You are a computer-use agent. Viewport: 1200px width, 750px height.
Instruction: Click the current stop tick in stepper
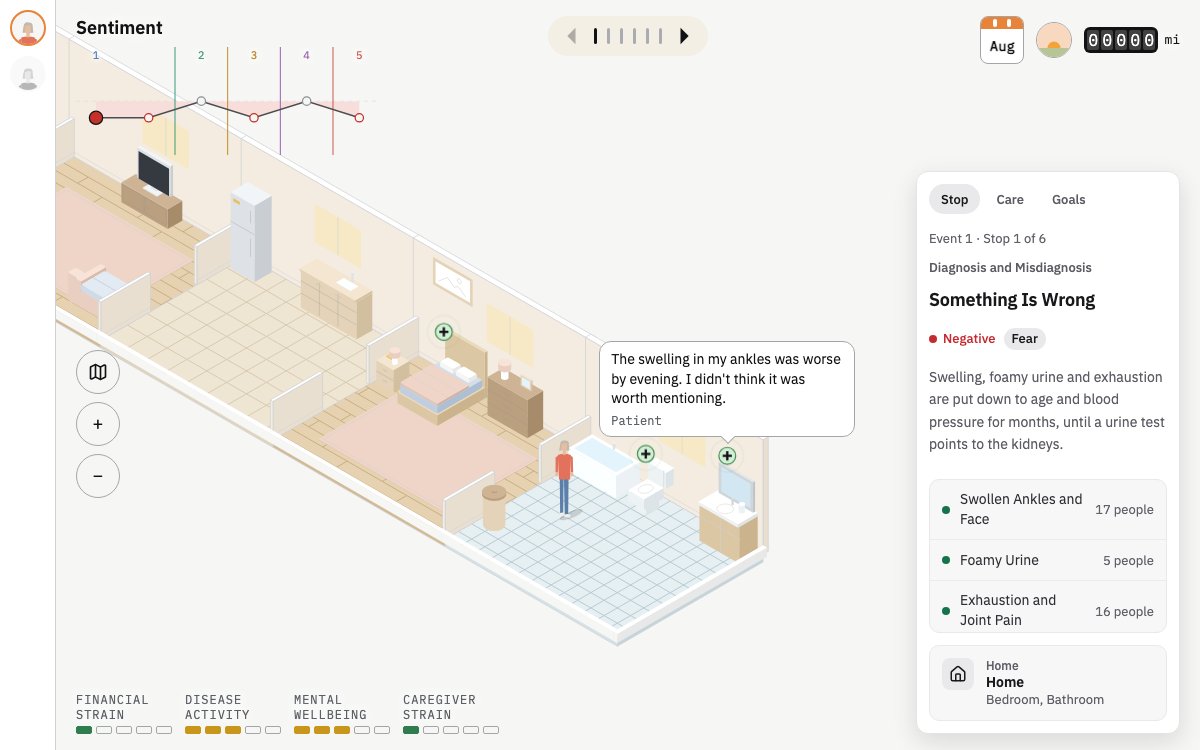(x=595, y=36)
